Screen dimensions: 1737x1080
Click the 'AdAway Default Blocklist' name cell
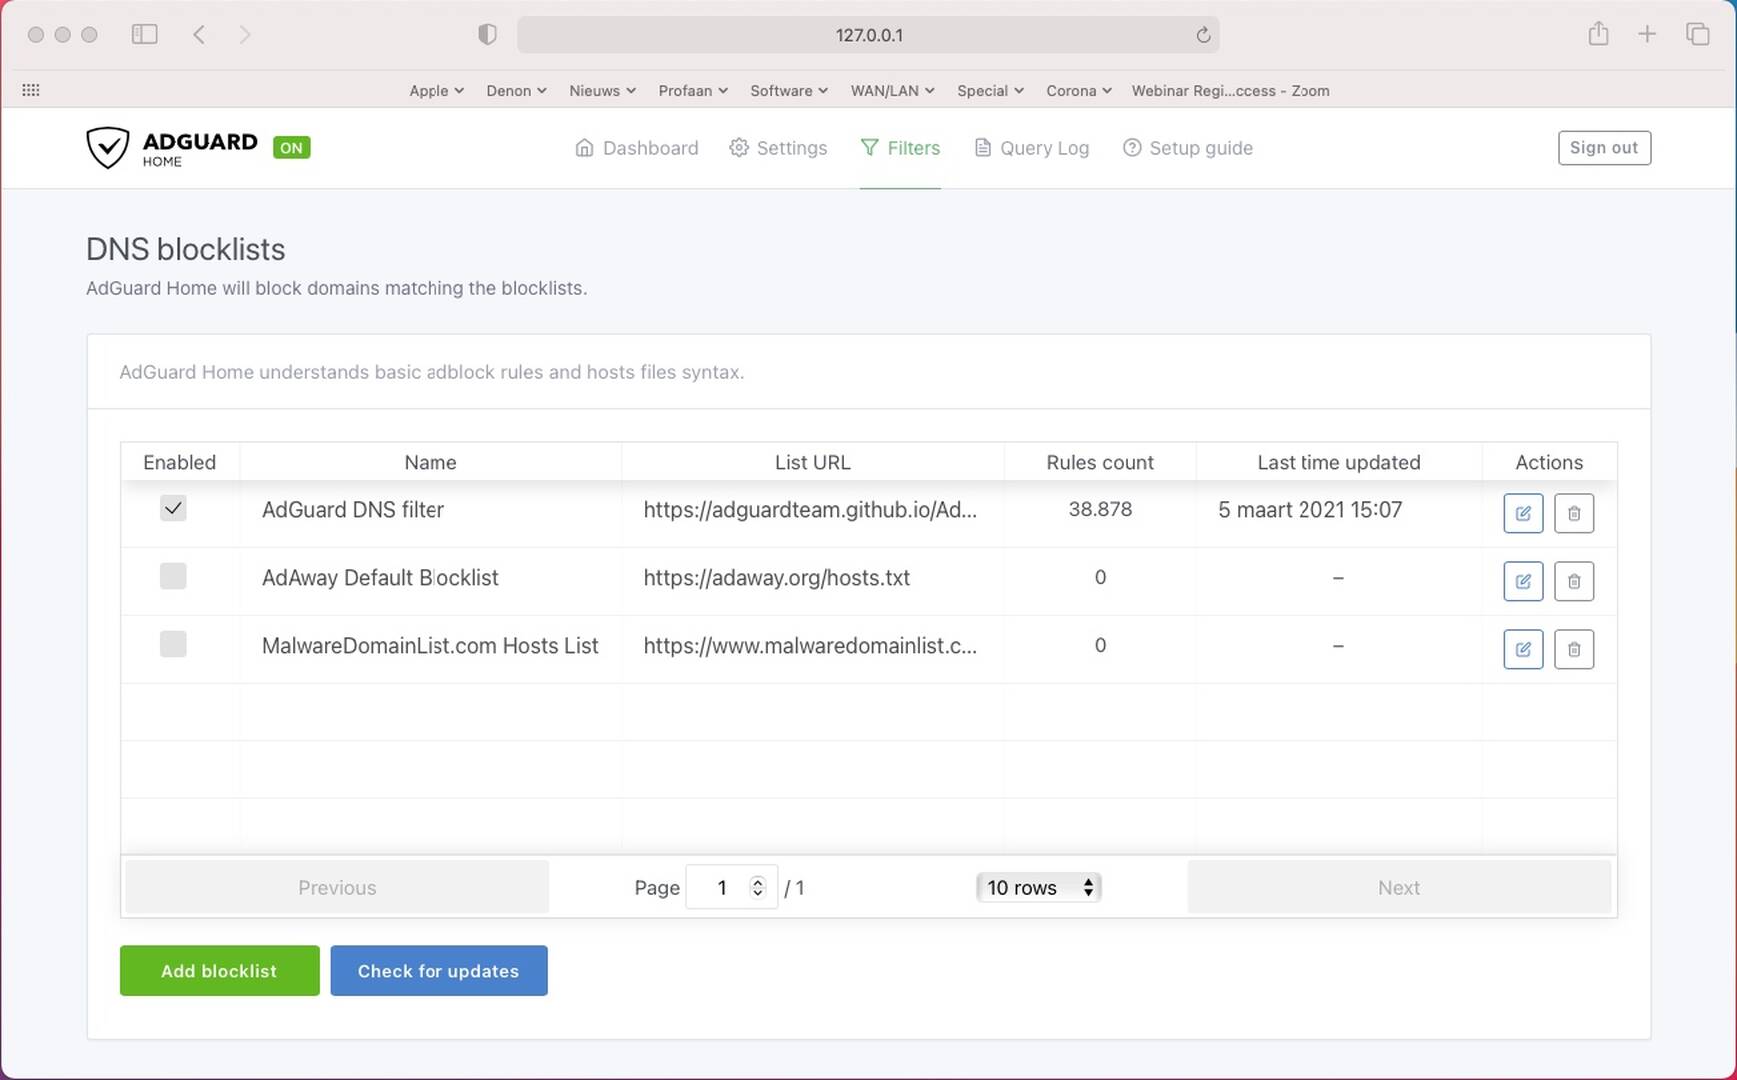(x=380, y=577)
